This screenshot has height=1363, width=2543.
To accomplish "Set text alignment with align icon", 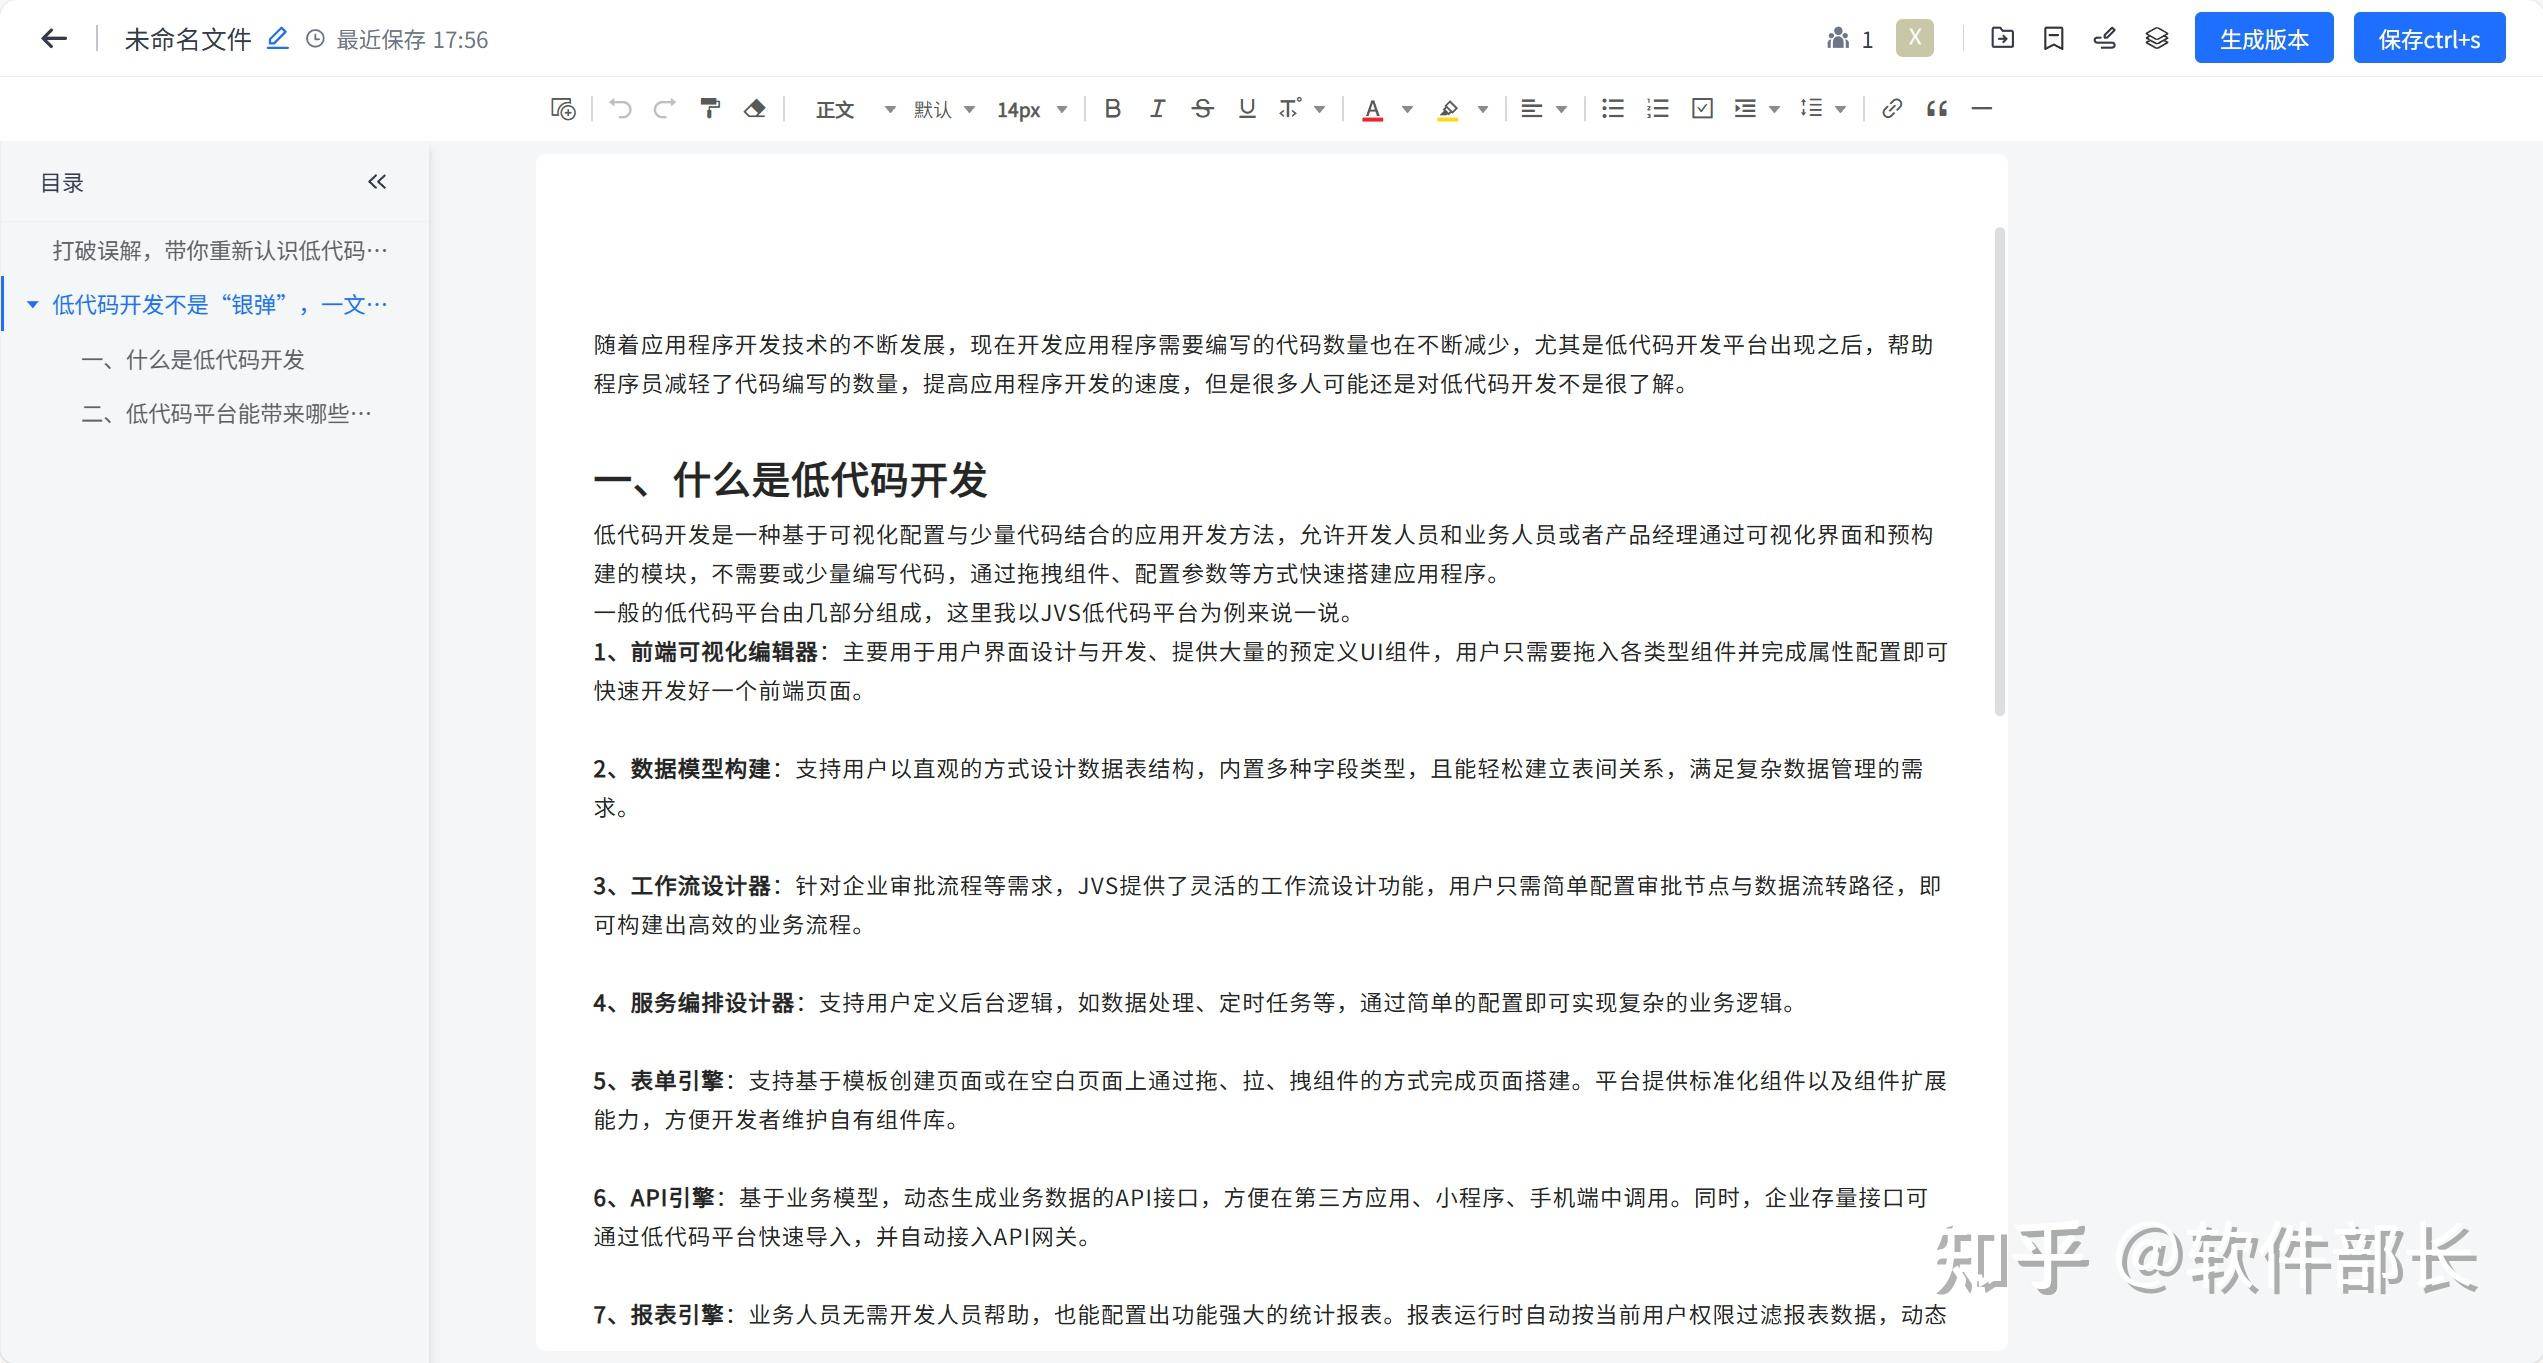I will click(x=1531, y=108).
